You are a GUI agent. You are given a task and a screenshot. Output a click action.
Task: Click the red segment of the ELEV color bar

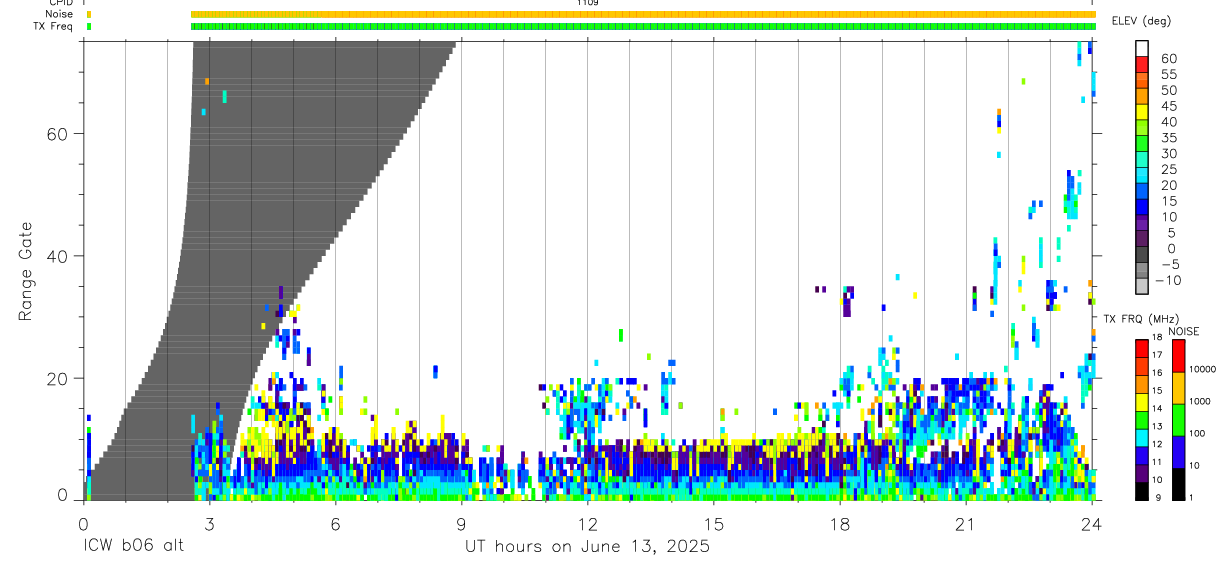pos(1142,65)
